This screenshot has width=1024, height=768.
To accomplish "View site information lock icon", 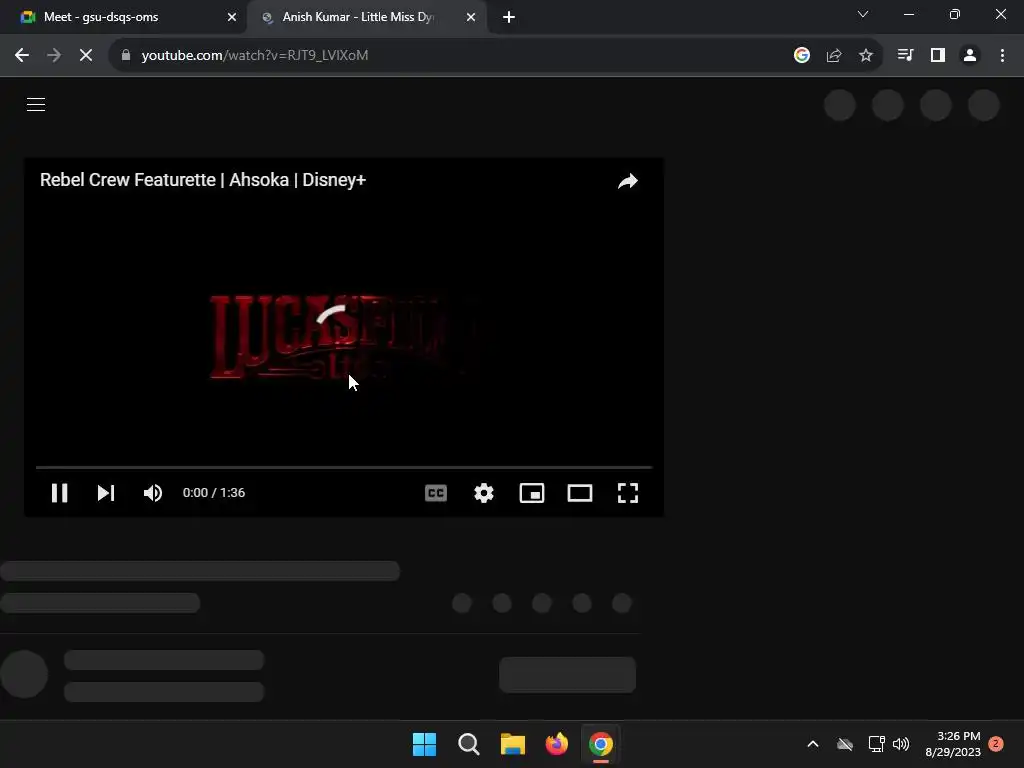I will (126, 55).
